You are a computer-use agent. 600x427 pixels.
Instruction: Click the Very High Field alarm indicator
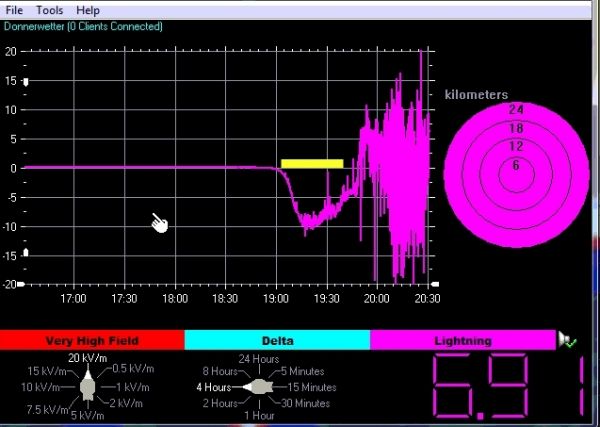coord(92,341)
